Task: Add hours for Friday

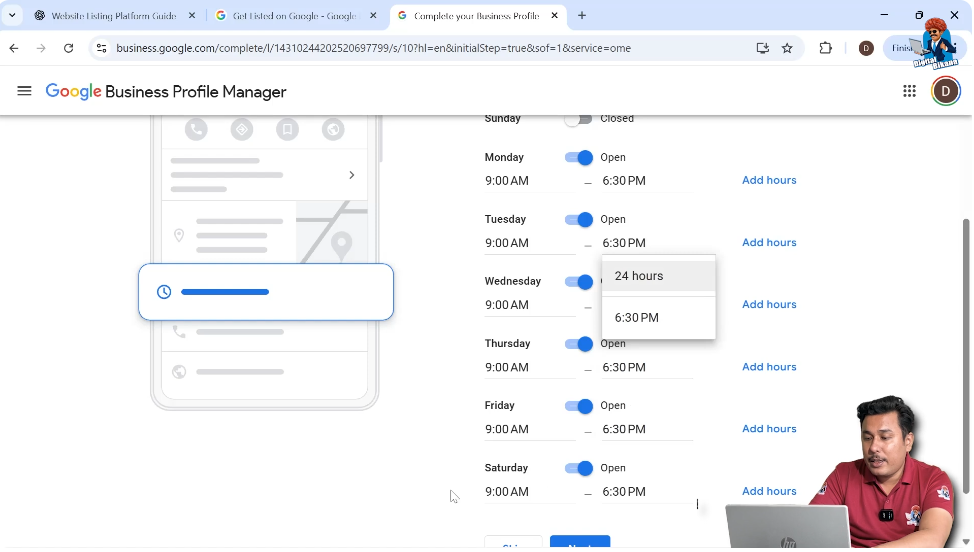Action: coord(769,428)
